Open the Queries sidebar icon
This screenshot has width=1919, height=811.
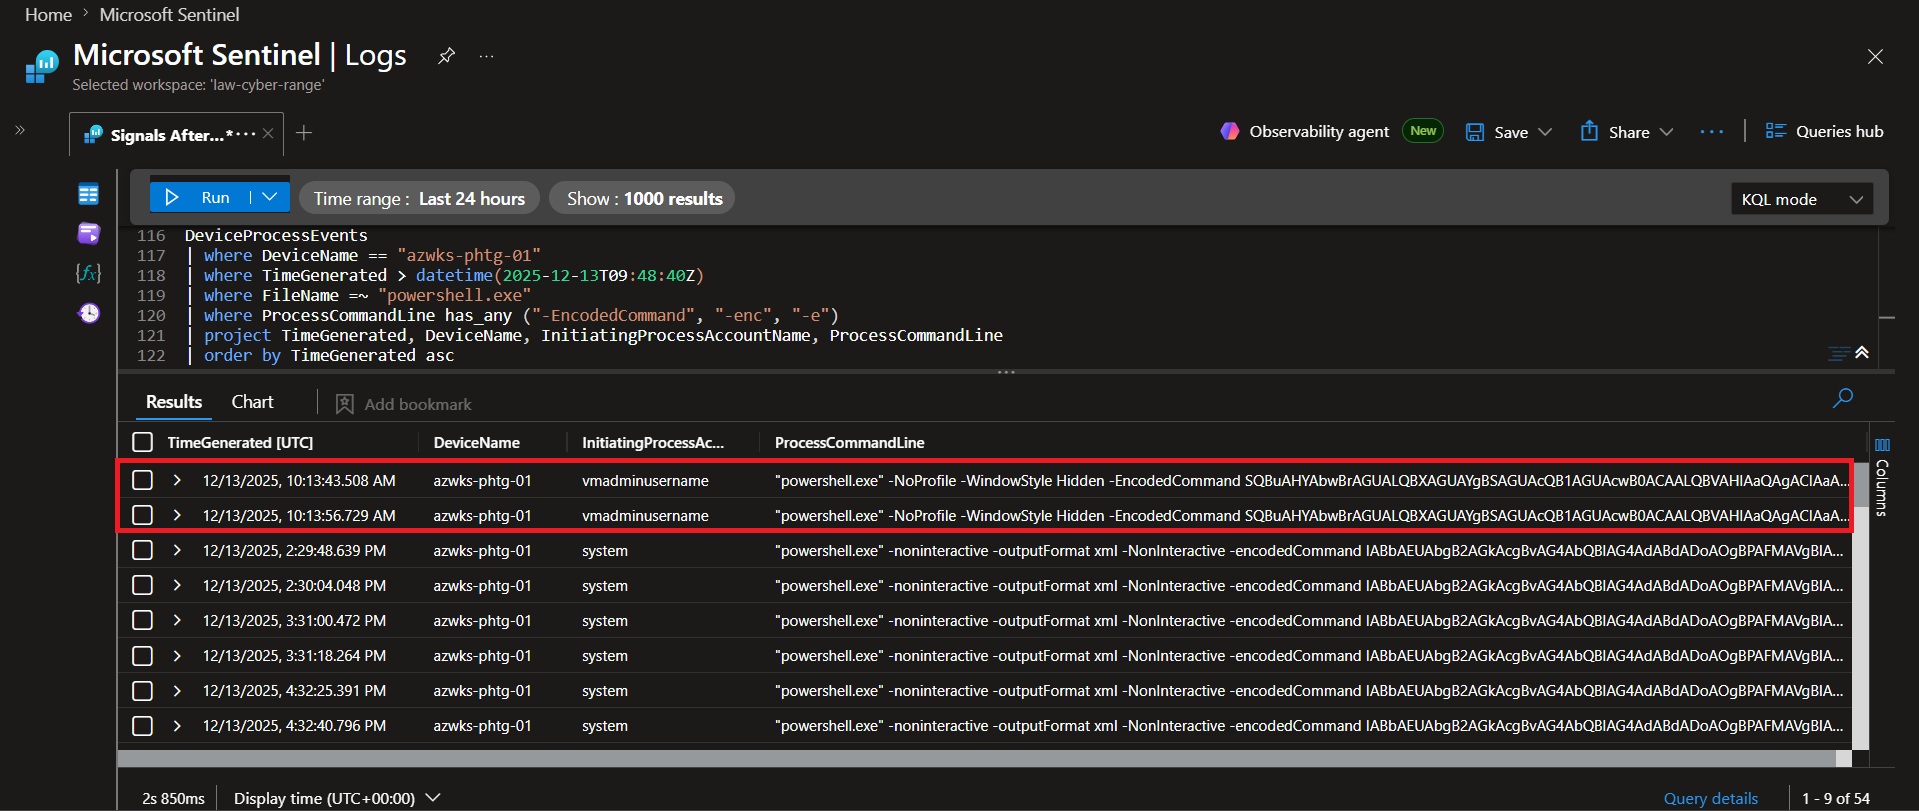point(88,233)
